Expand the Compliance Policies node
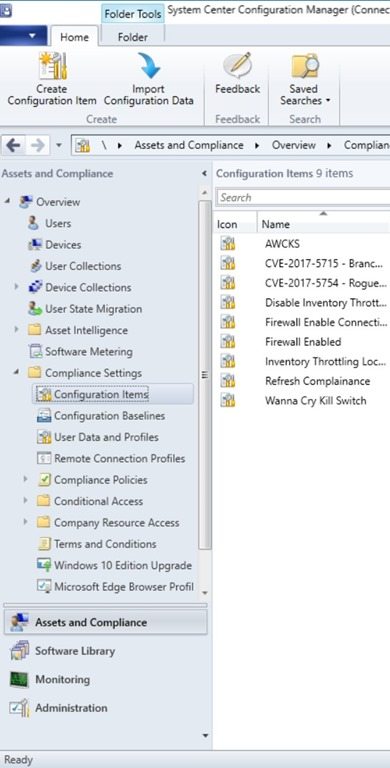 [25, 480]
